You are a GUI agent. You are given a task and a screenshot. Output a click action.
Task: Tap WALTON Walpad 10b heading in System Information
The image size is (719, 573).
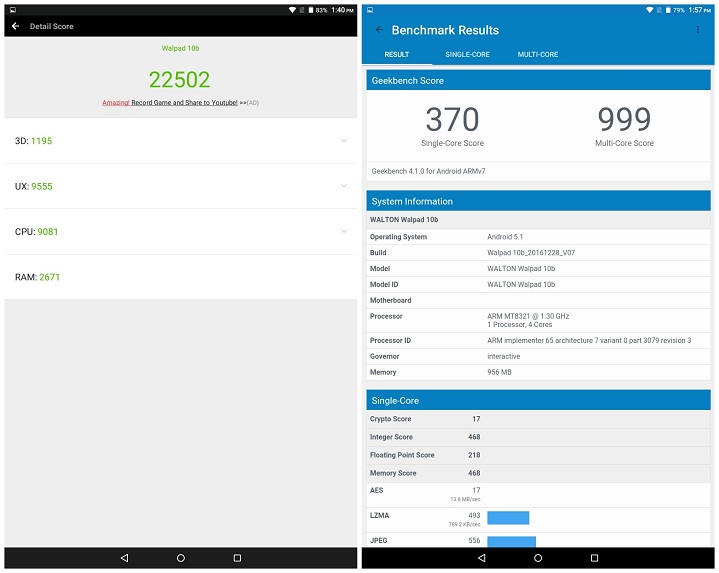(404, 220)
